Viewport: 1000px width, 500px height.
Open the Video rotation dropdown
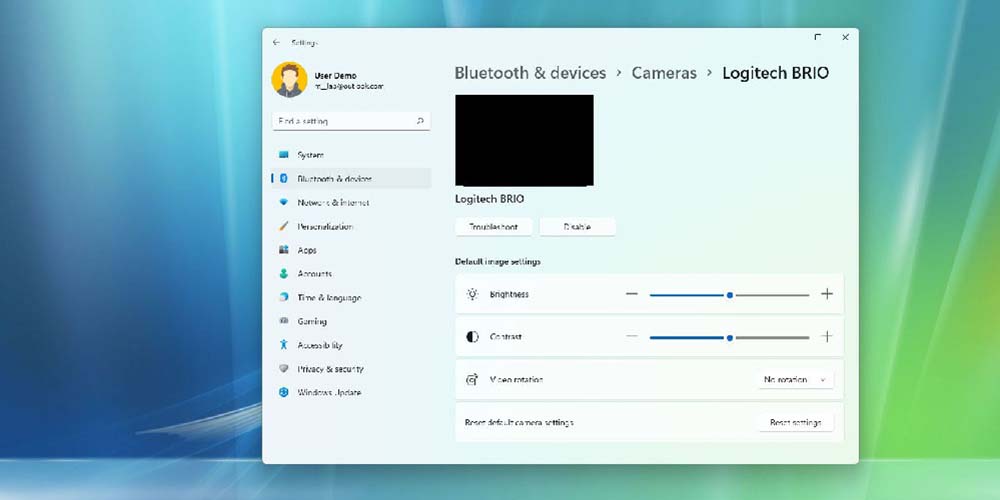coord(796,380)
